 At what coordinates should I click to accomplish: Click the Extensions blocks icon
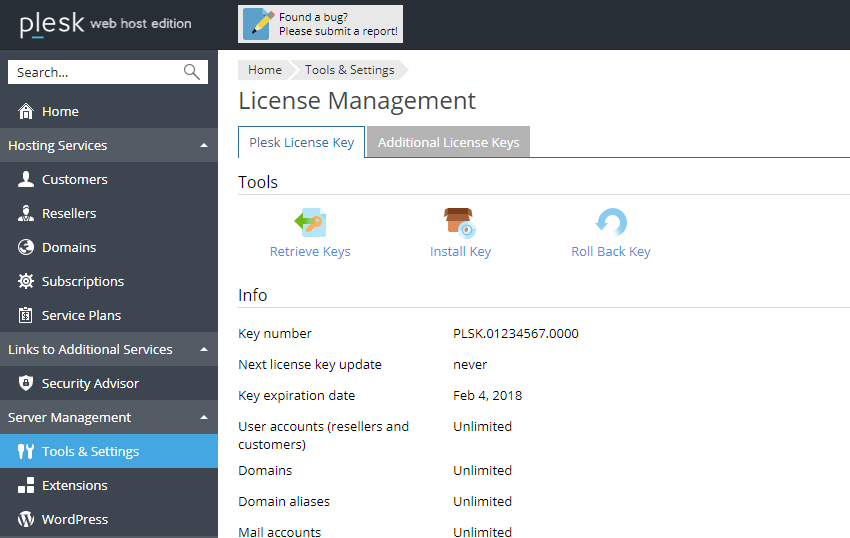[25, 485]
